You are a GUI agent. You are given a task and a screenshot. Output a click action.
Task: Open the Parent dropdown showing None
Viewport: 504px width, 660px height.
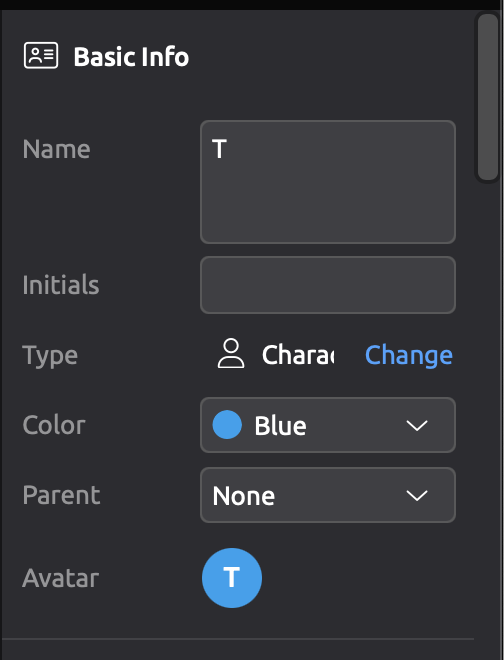click(x=328, y=495)
